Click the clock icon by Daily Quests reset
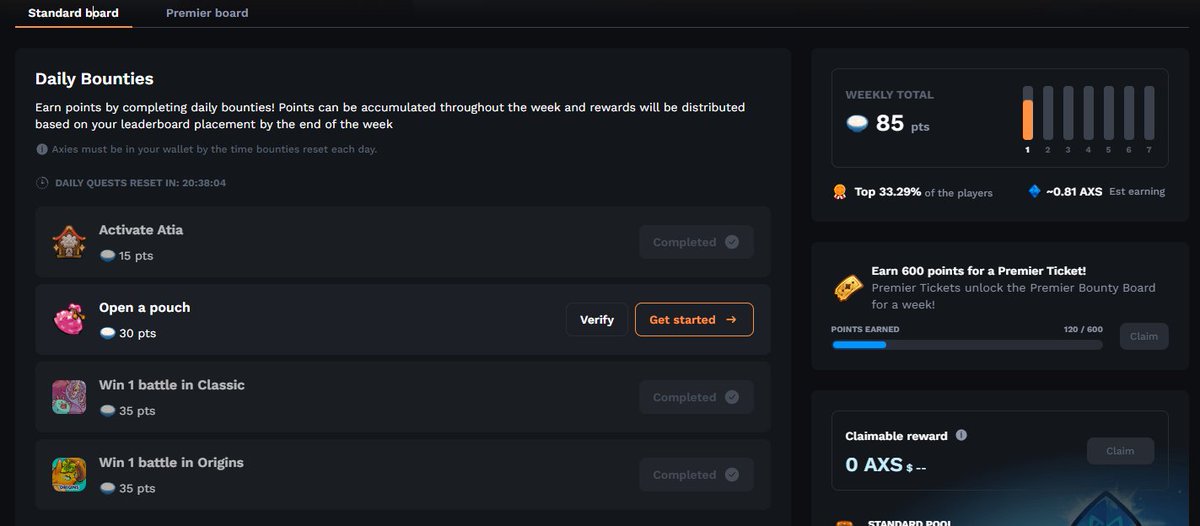The width and height of the screenshot is (1200, 526). [42, 183]
